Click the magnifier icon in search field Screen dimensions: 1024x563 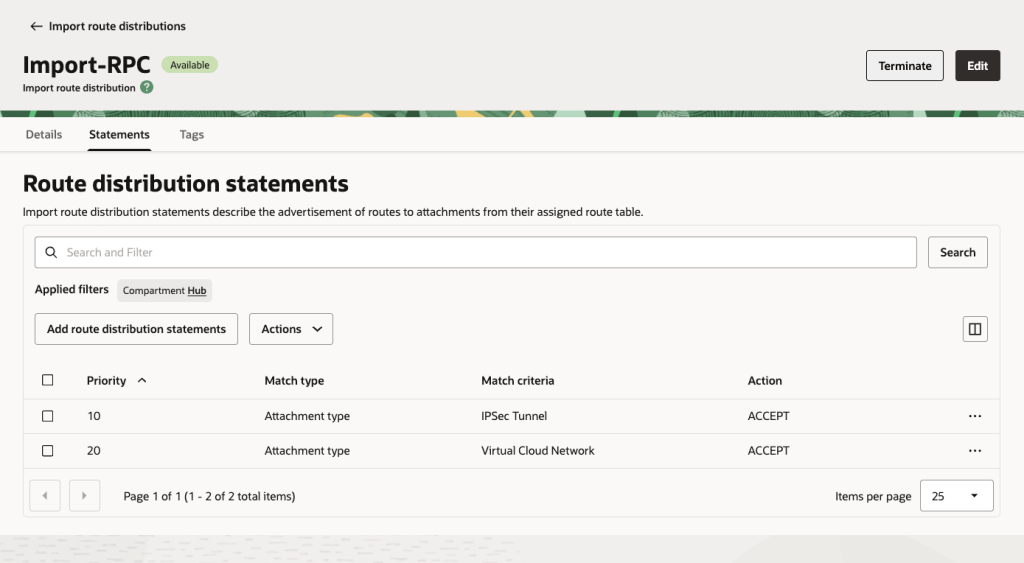52,253
